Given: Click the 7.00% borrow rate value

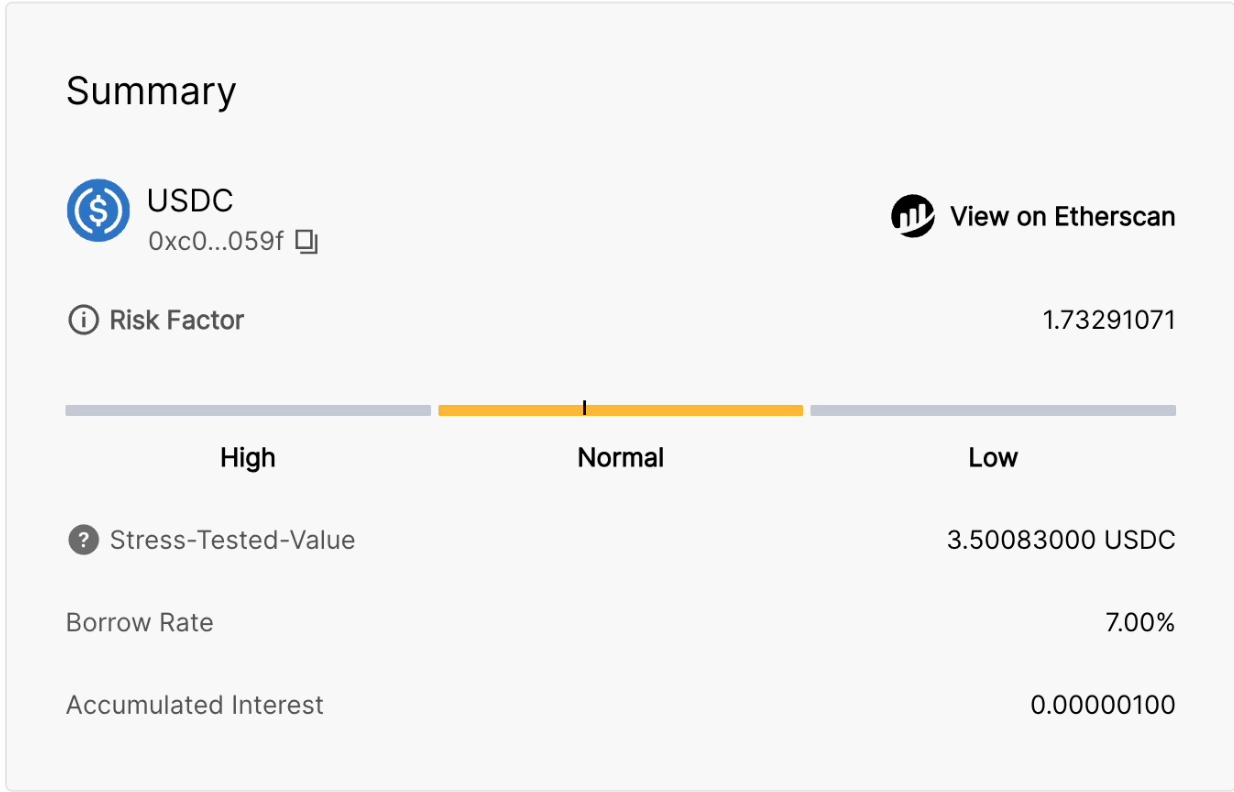Looking at the screenshot, I should coord(1140,623).
